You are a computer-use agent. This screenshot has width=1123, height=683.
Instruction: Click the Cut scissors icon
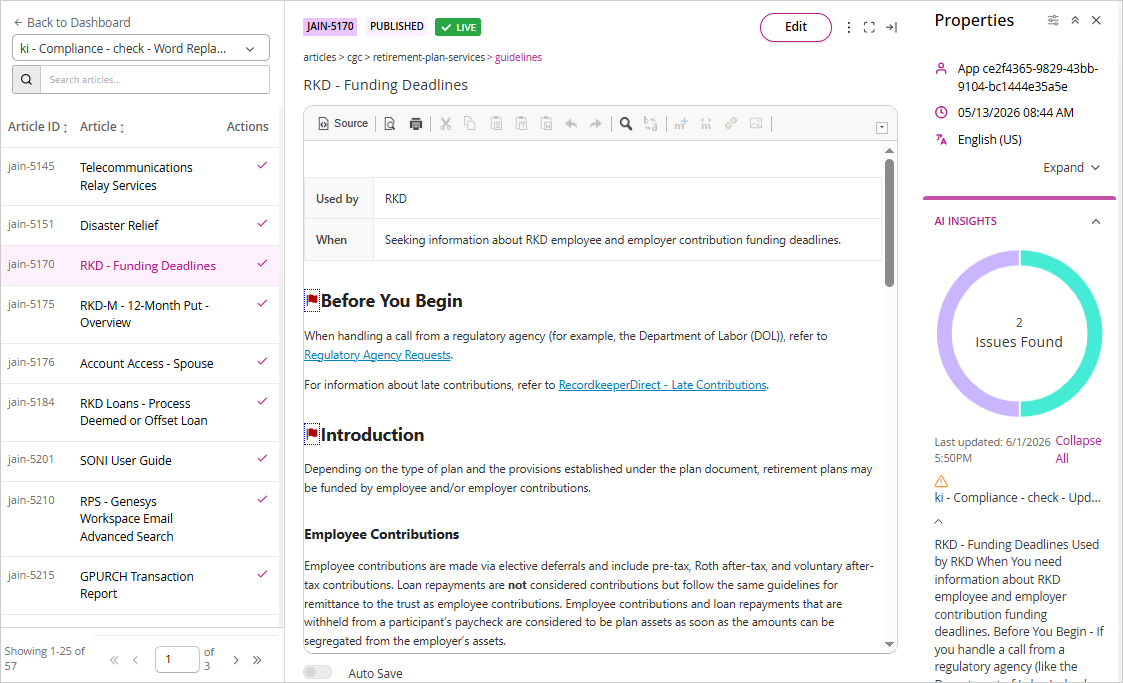(x=445, y=124)
